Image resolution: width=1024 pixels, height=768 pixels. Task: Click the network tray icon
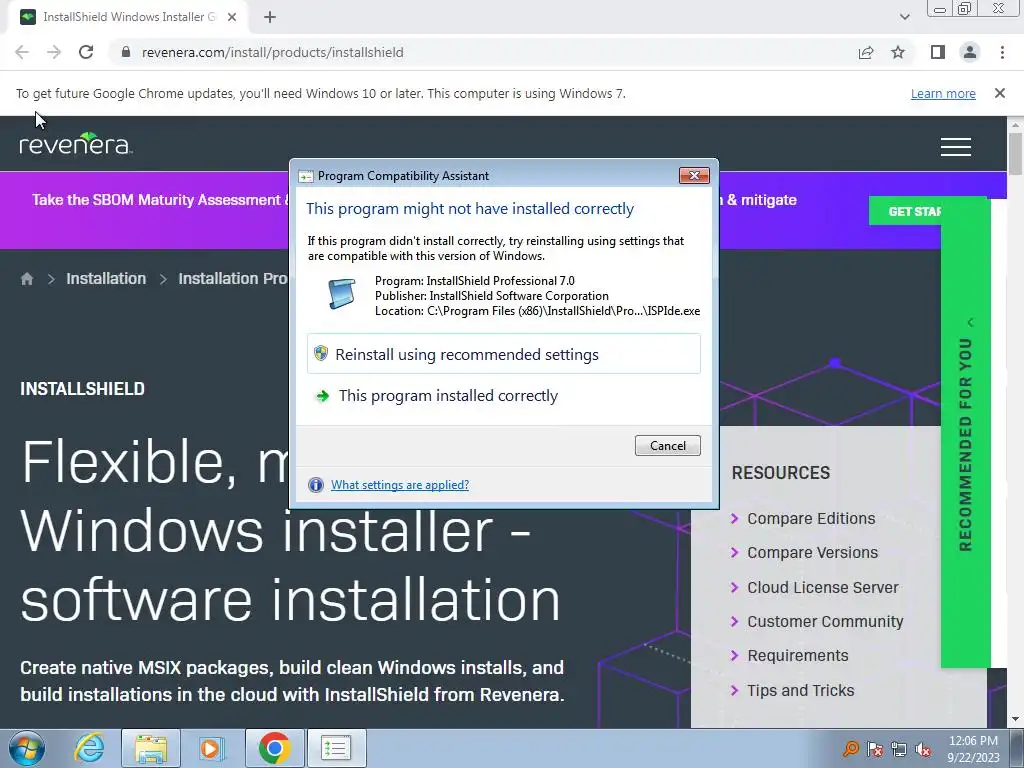(899, 748)
